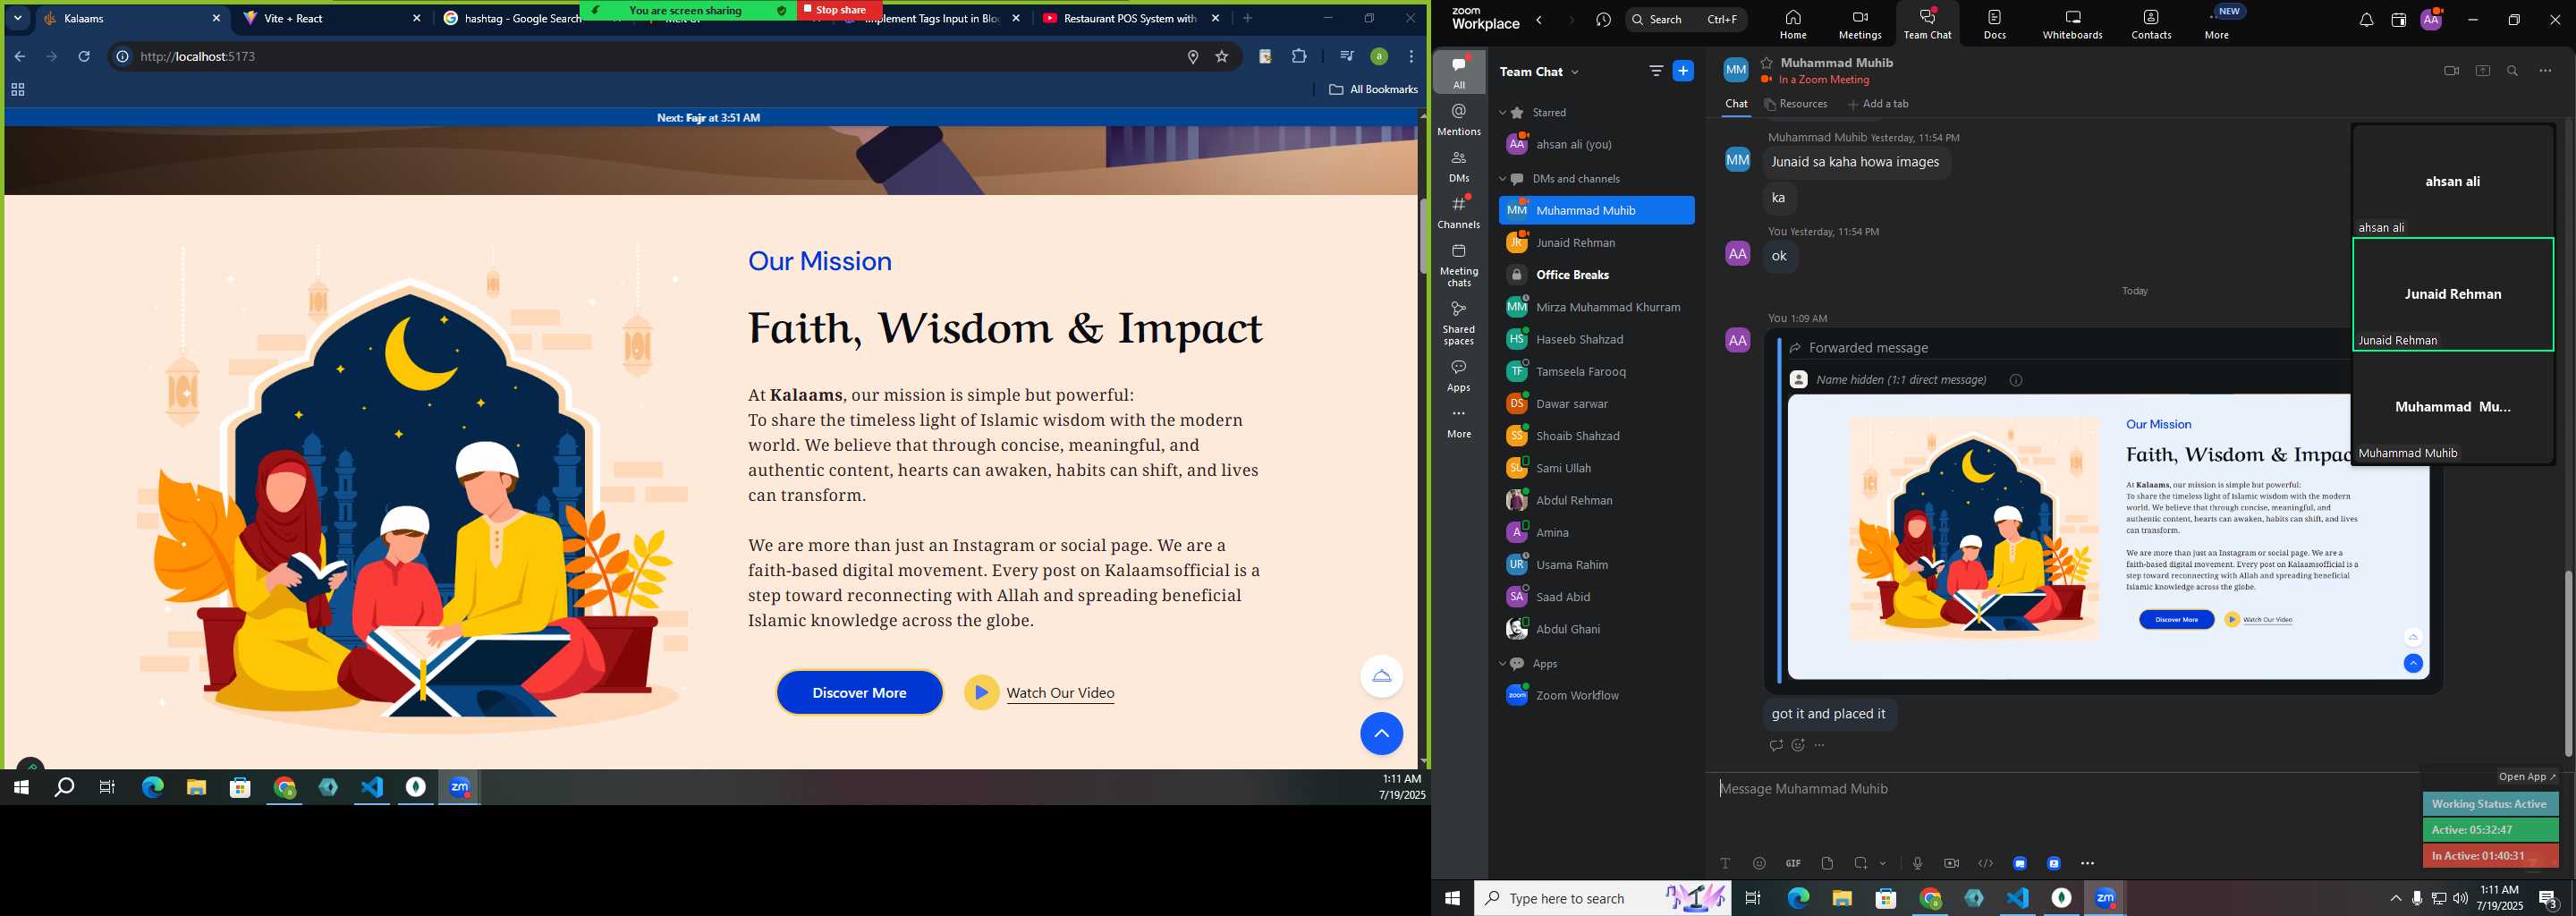Click the share screen icon in chat header
This screenshot has width=2576, height=916.
tap(2483, 71)
